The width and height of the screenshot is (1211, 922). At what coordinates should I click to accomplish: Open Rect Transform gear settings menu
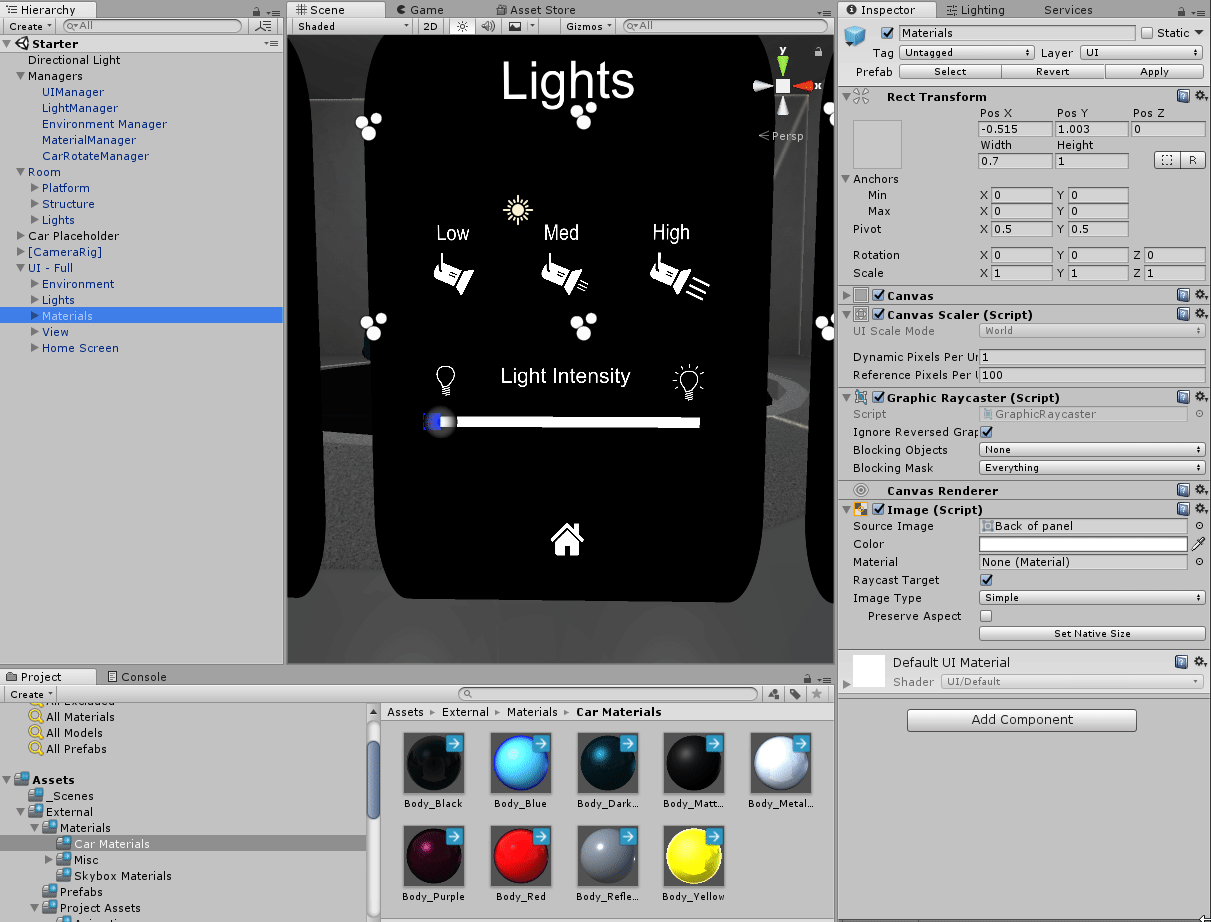(1199, 97)
